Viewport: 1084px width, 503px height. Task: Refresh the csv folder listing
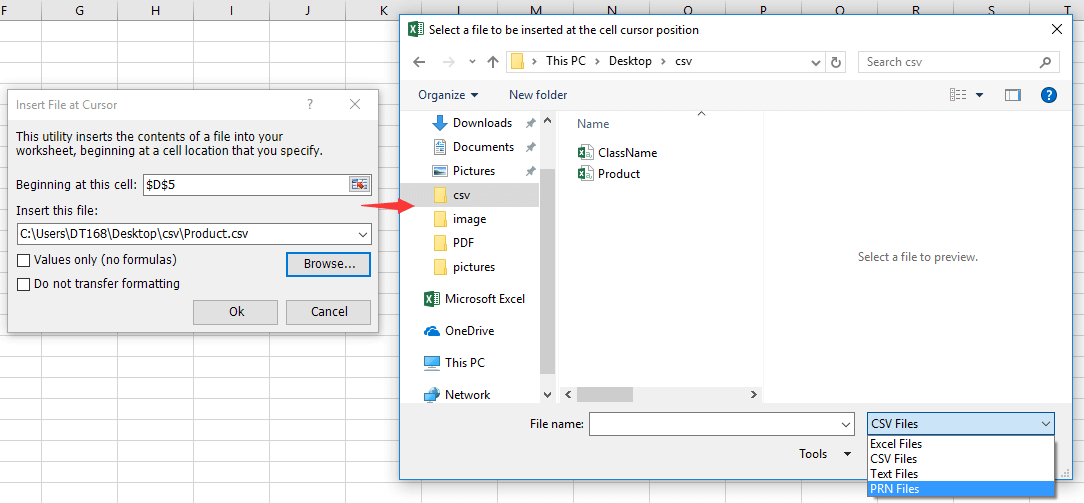[836, 61]
